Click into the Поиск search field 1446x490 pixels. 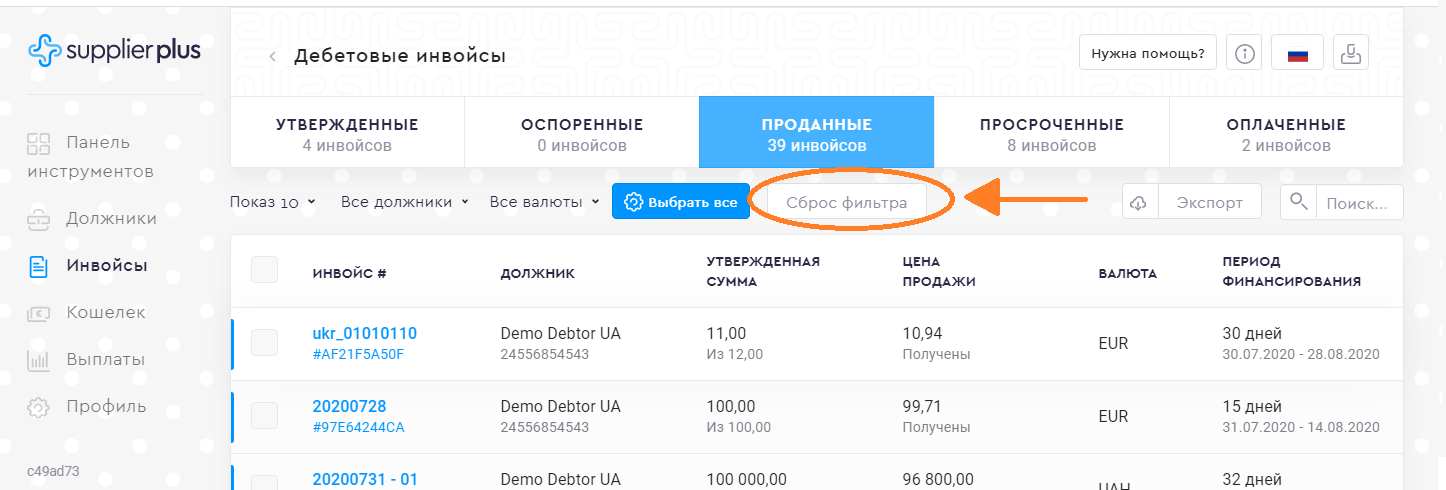[x=1357, y=202]
